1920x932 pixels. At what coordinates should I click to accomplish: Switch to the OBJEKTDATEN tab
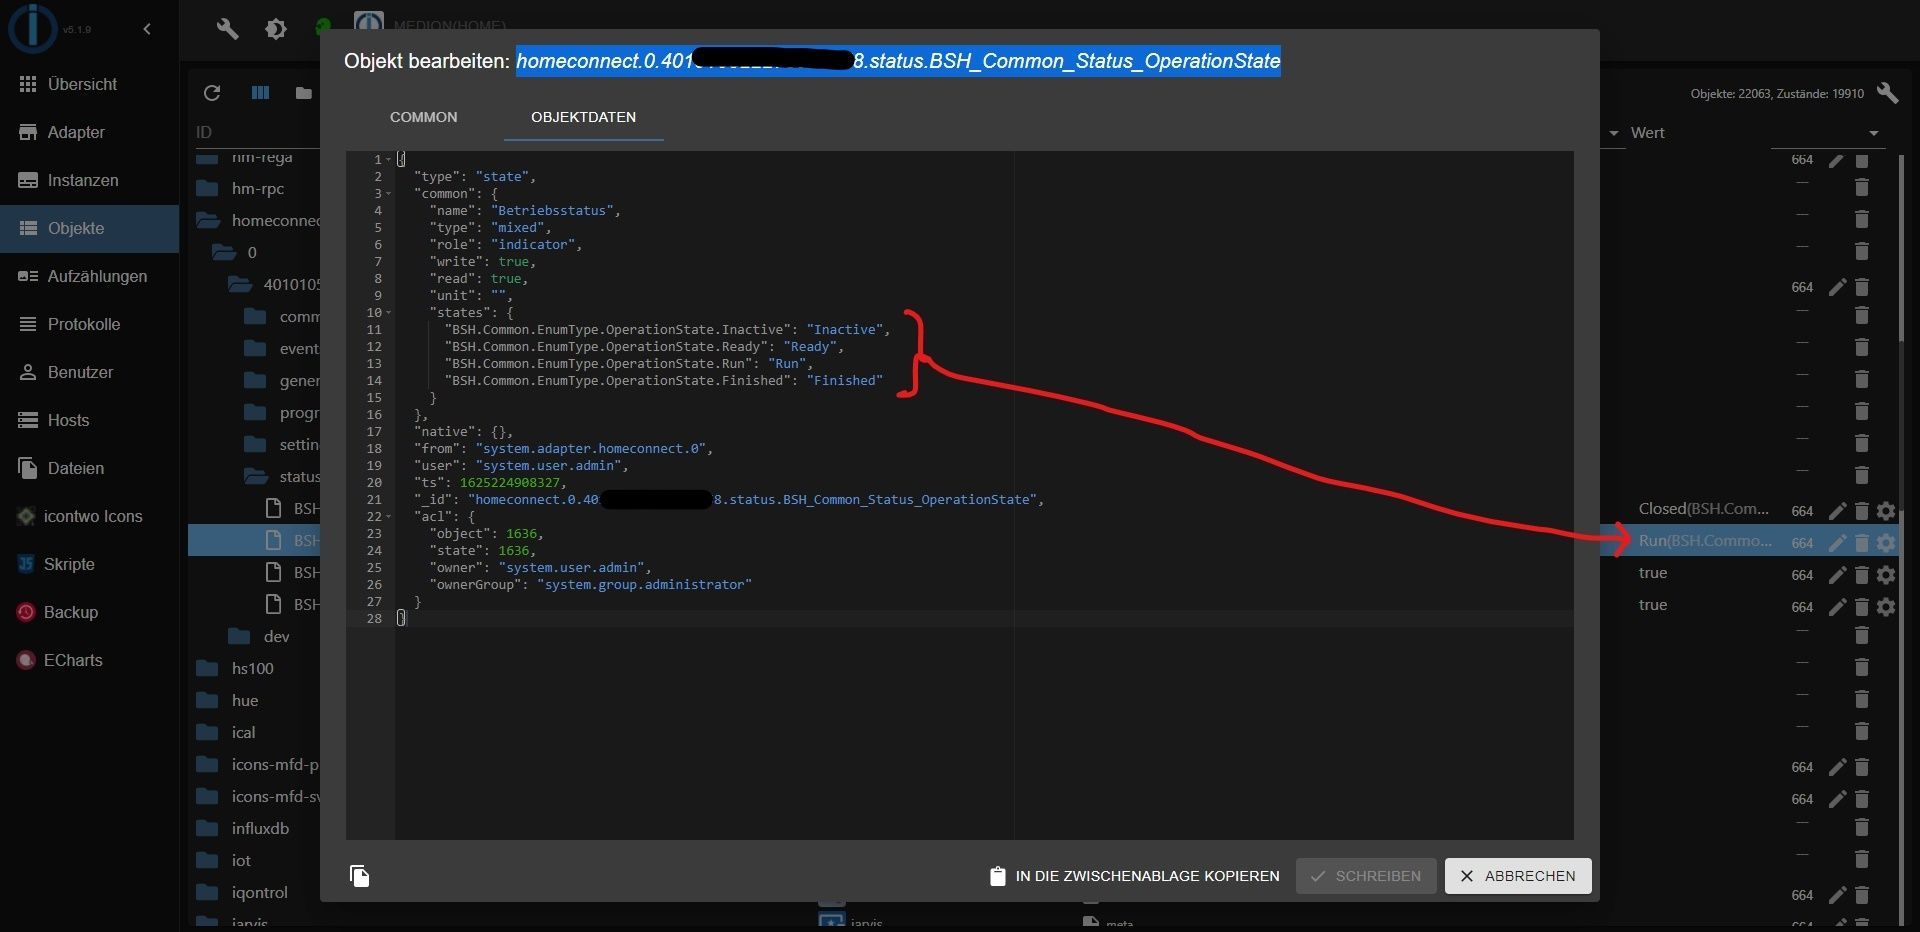(583, 117)
